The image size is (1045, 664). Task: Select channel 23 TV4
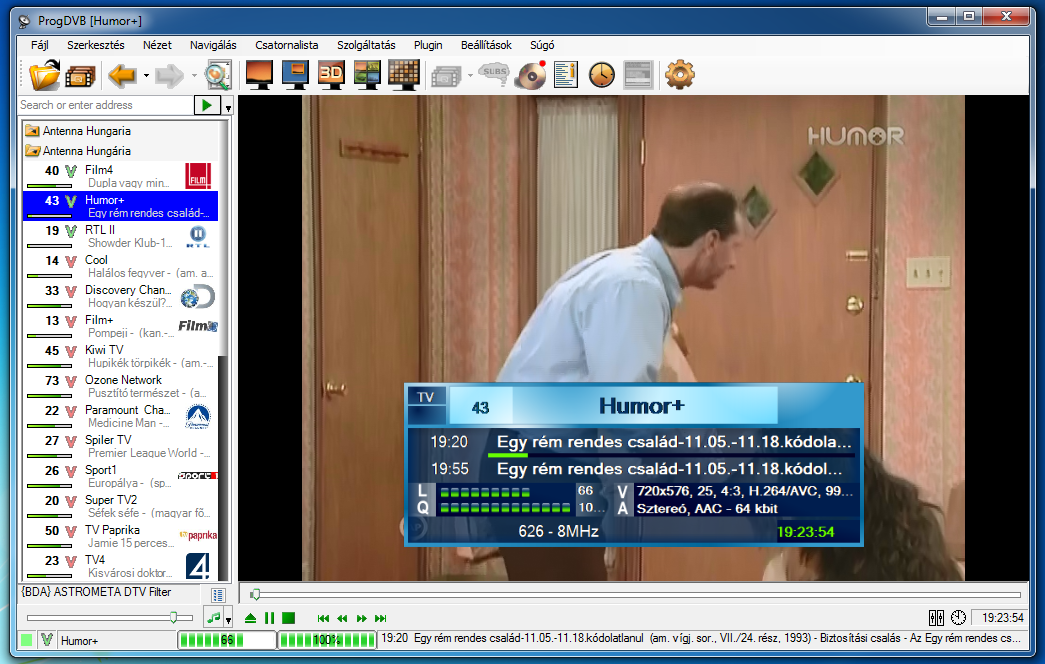pos(120,566)
